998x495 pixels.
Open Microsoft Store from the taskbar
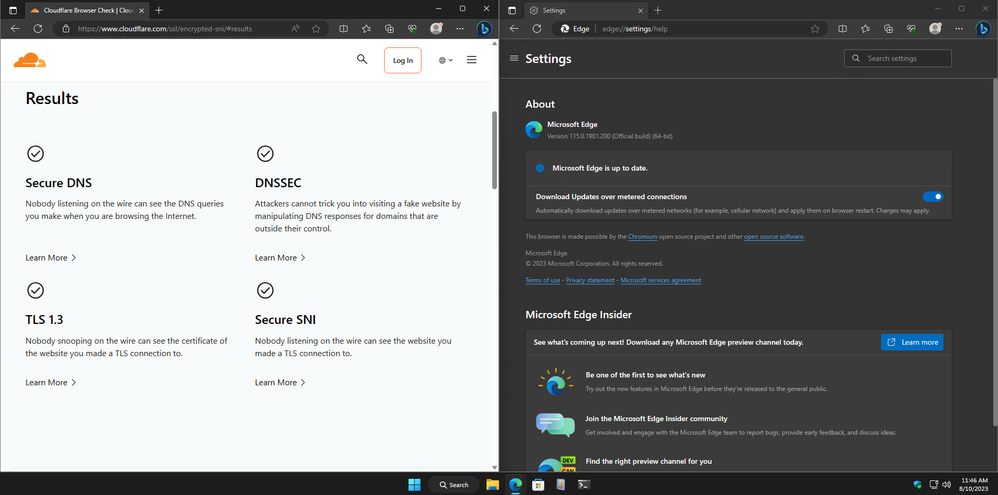point(538,485)
